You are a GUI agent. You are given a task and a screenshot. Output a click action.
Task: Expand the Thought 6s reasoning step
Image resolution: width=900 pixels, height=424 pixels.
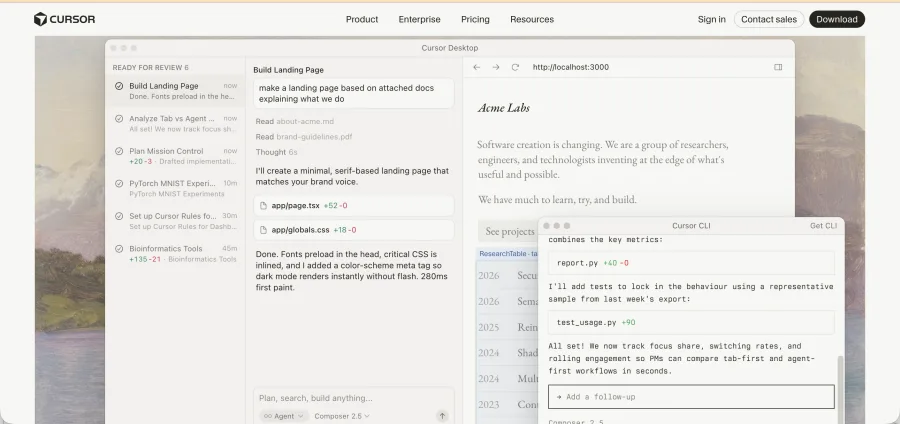click(277, 152)
